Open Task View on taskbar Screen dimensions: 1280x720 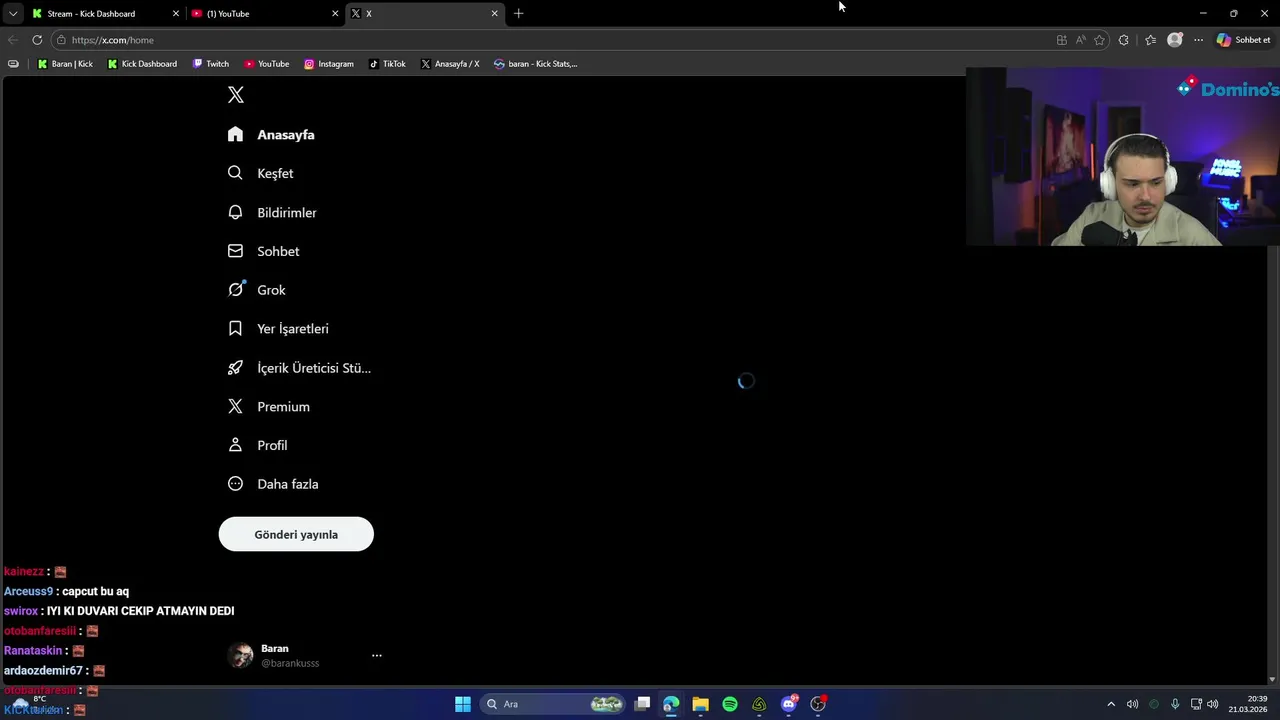coord(642,704)
